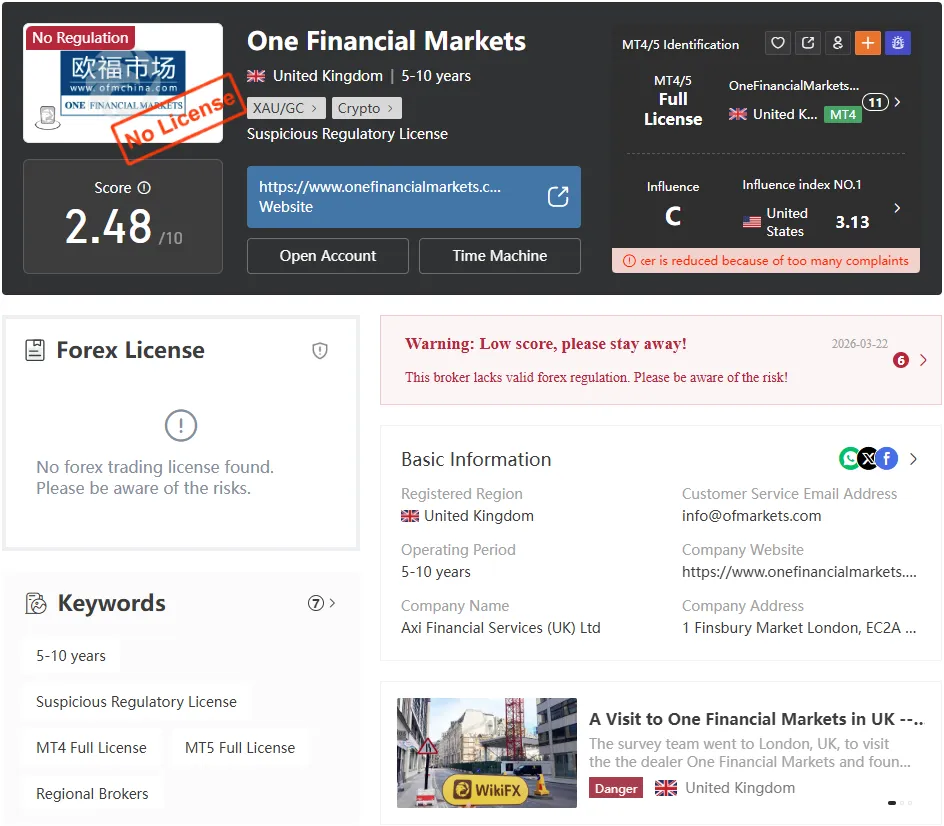Select the MT4 Full License keyword
Screen dimensions: 944x826
coord(92,748)
